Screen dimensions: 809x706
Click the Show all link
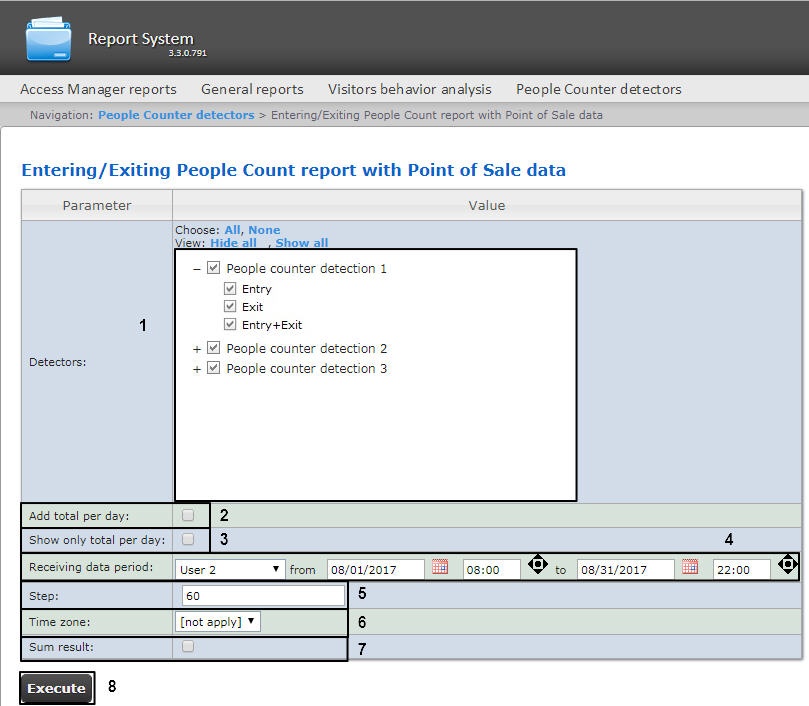click(301, 243)
